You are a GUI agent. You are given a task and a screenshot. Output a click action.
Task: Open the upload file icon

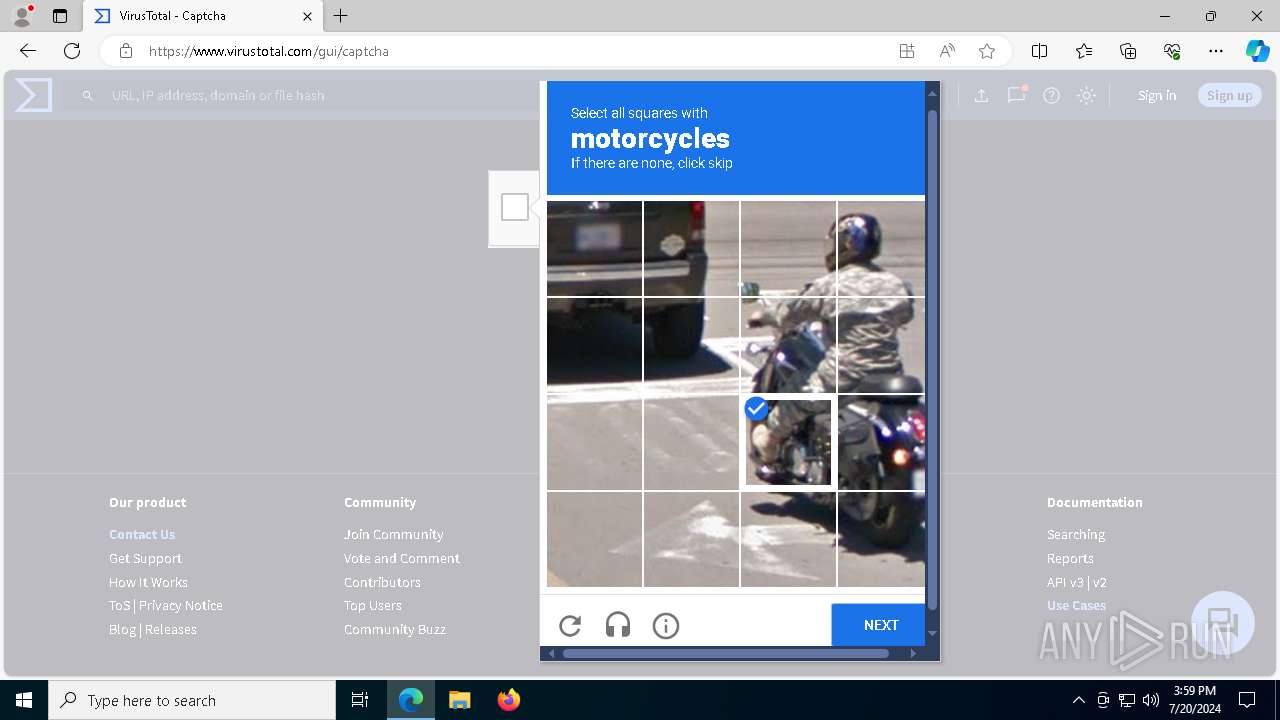[x=981, y=95]
